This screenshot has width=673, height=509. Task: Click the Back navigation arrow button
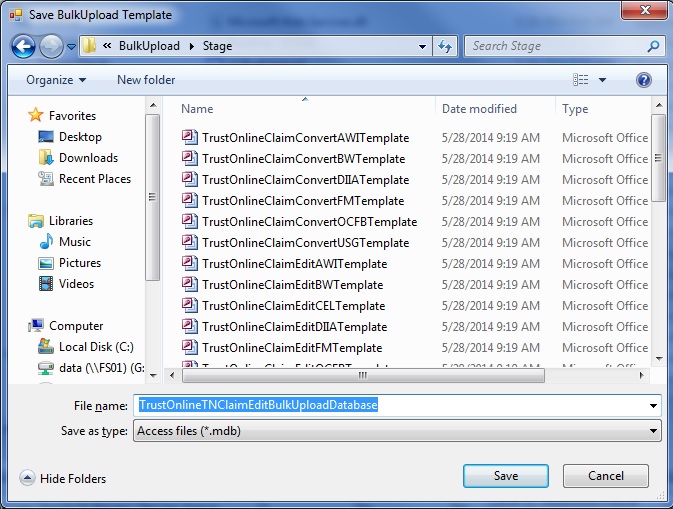(x=24, y=46)
